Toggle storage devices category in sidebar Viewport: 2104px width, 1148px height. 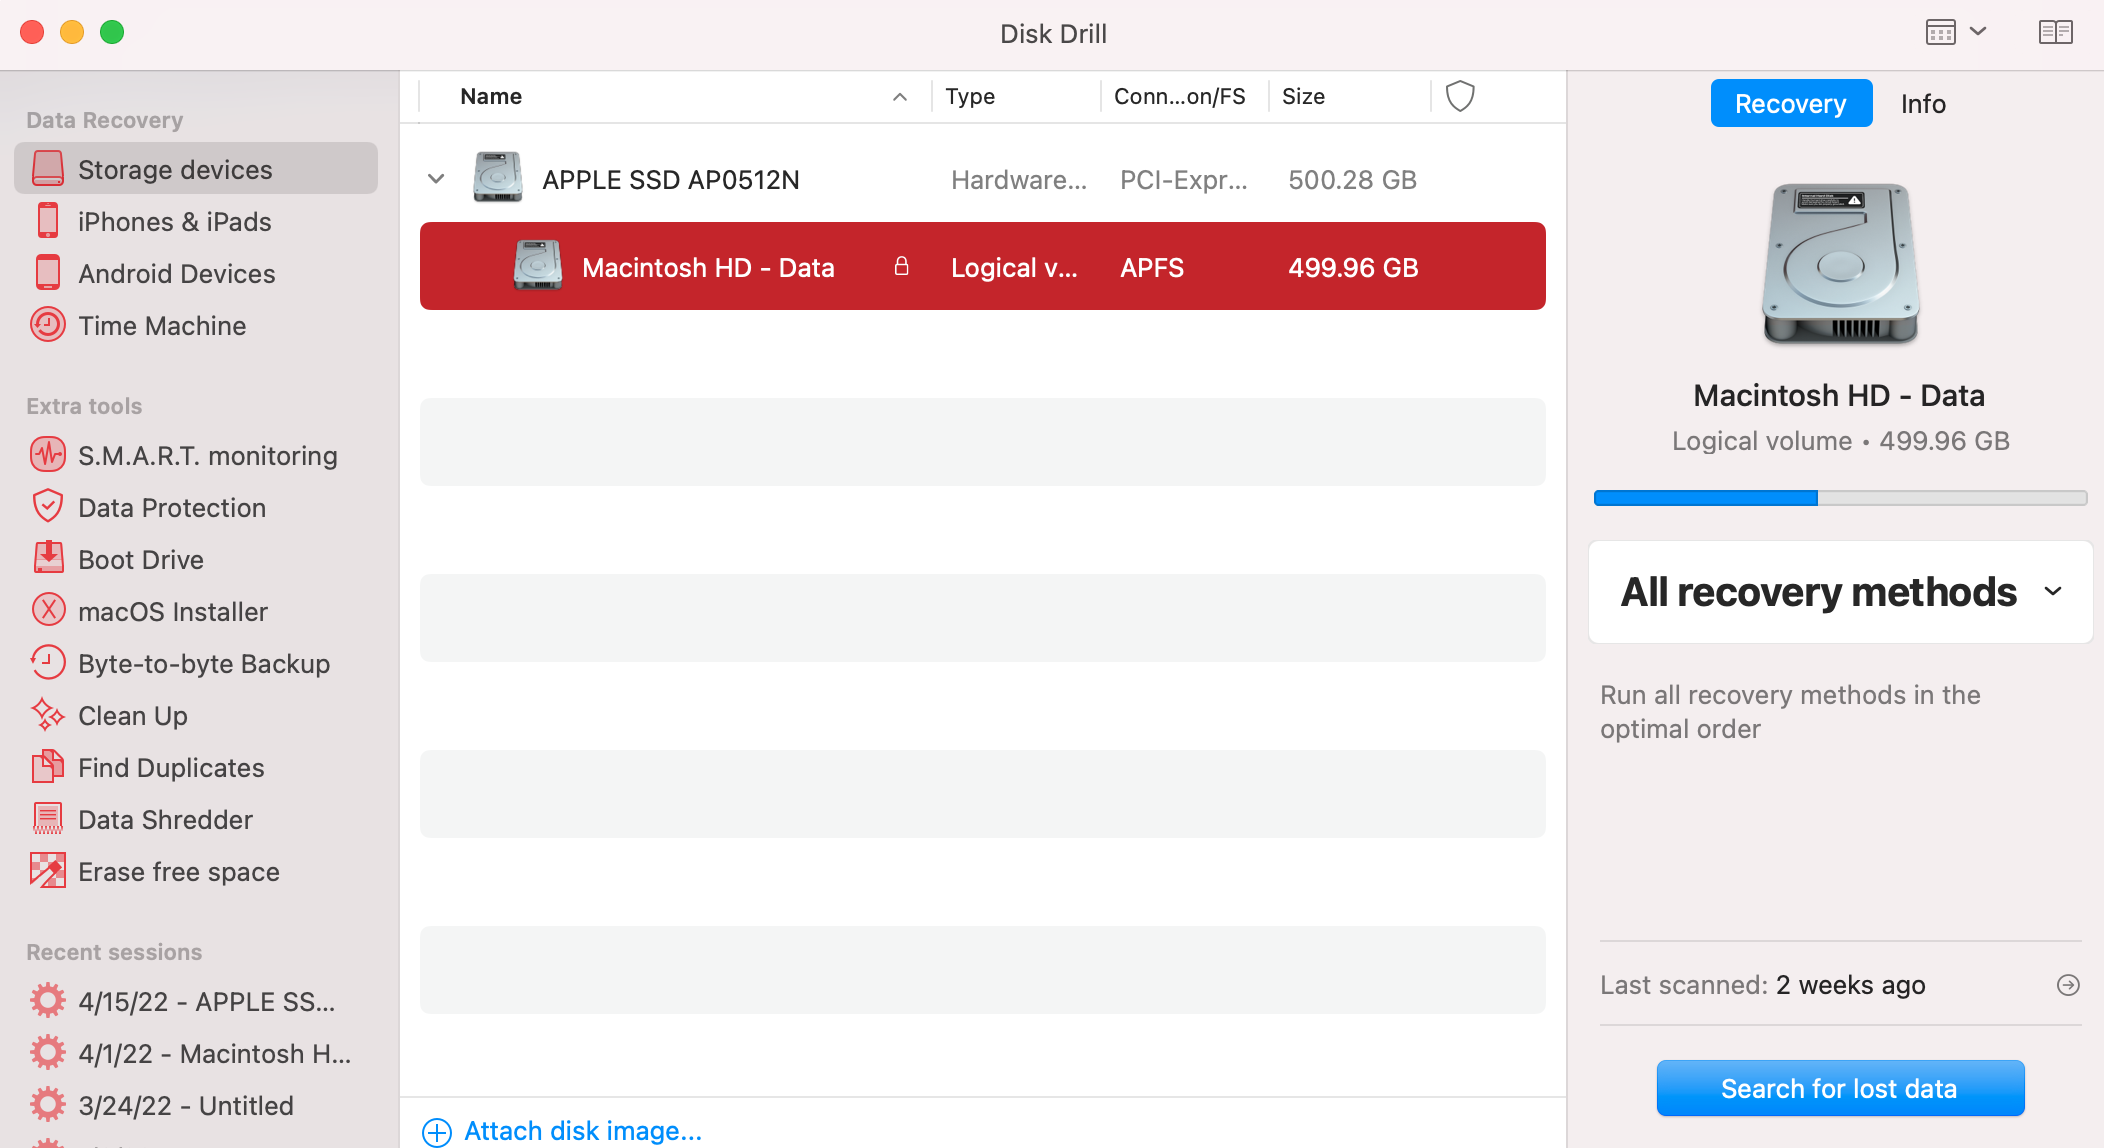point(198,168)
